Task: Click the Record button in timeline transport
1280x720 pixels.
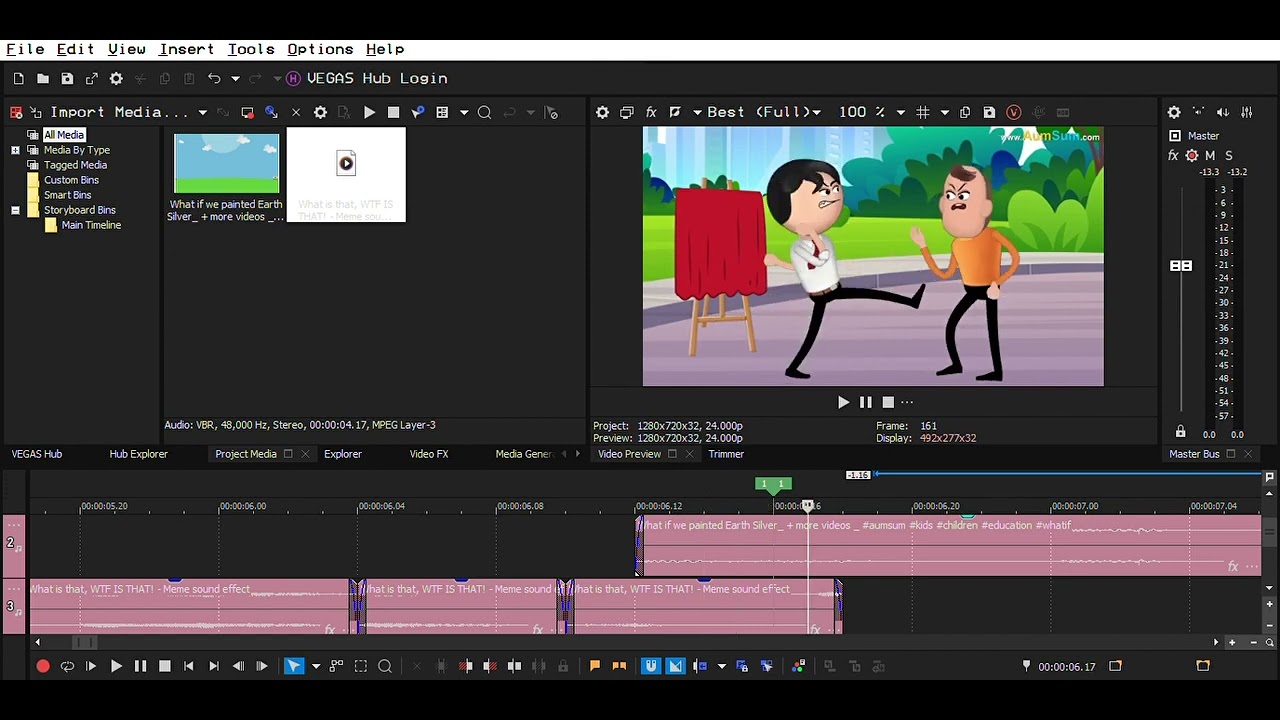Action: (x=43, y=666)
